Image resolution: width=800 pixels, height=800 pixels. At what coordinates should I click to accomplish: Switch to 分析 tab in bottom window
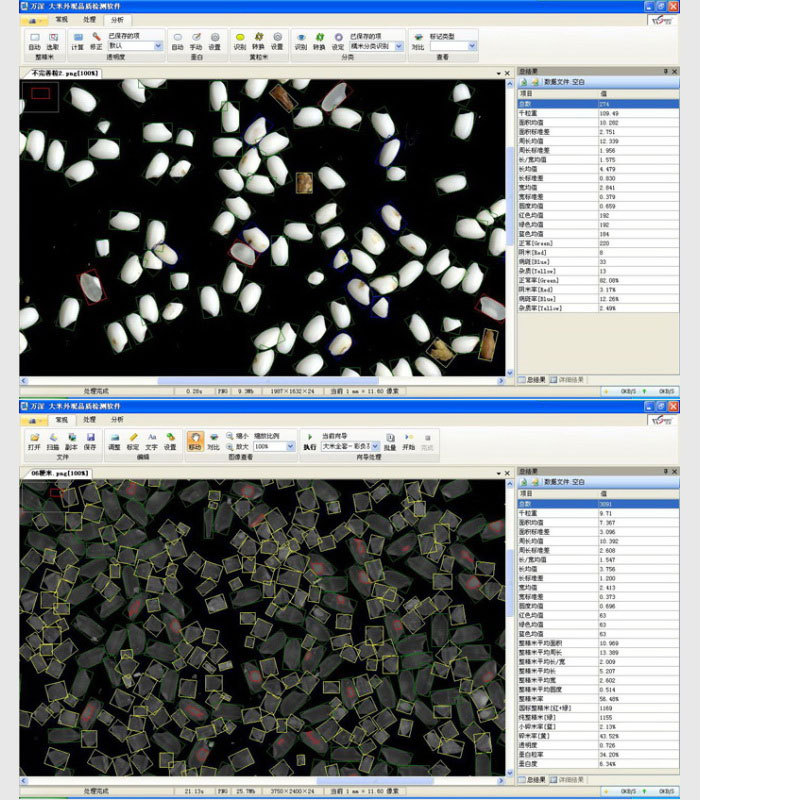(x=117, y=419)
